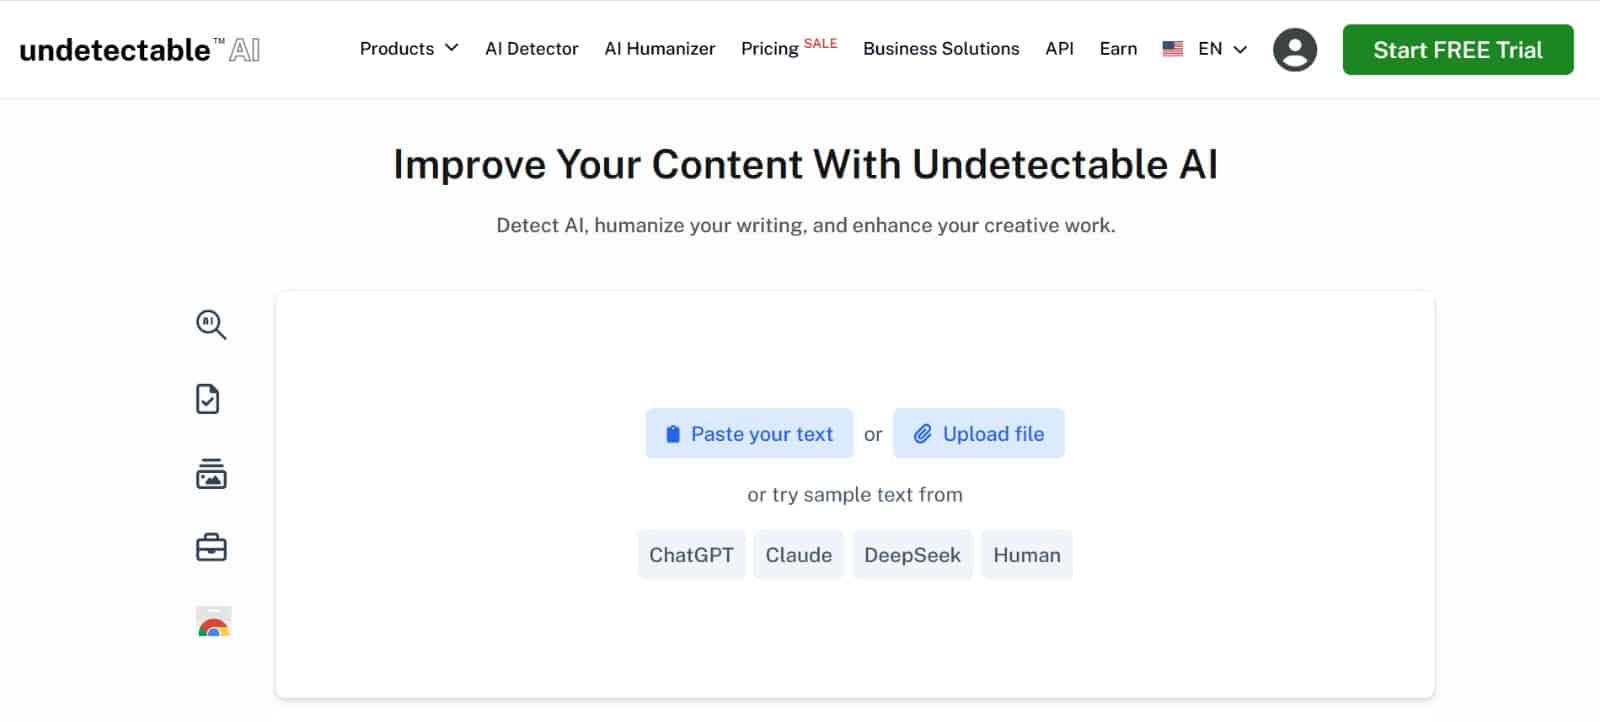The image size is (1600, 722).
Task: Open the user account profile icon
Action: pyautogui.click(x=1295, y=49)
